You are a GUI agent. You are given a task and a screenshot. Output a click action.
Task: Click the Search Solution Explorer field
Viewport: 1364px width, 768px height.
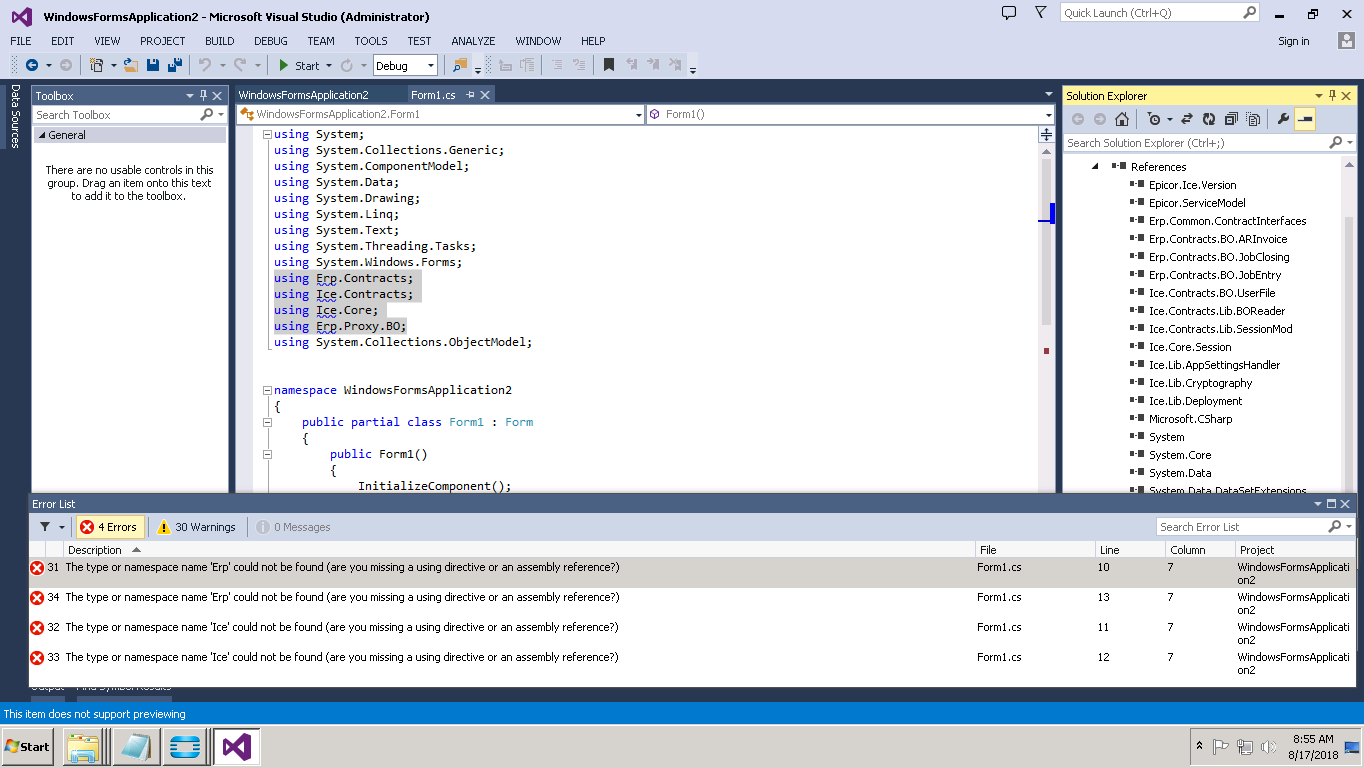1196,143
